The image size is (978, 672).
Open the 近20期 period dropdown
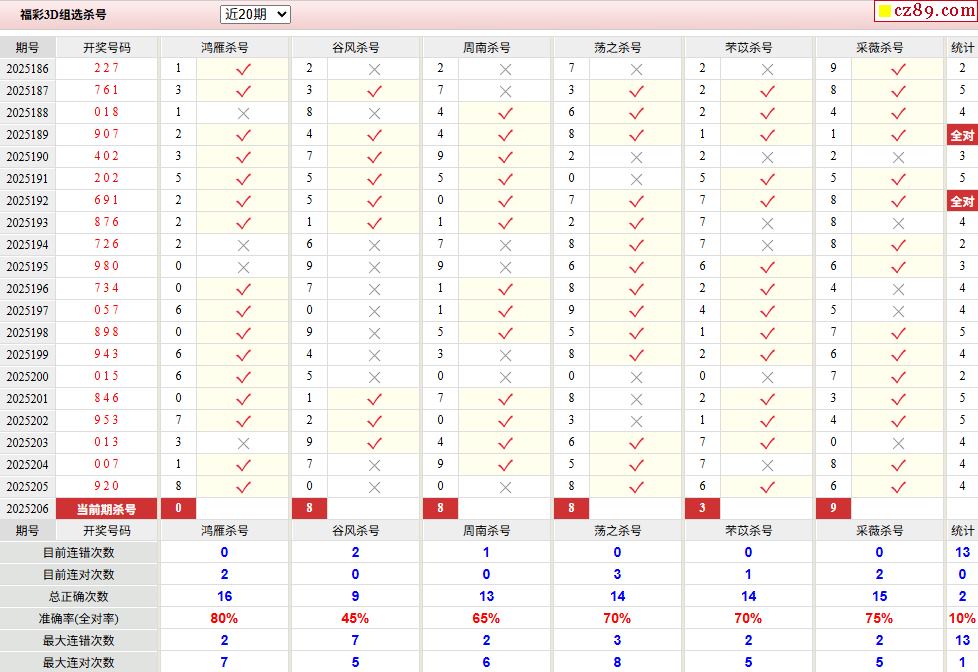click(255, 14)
